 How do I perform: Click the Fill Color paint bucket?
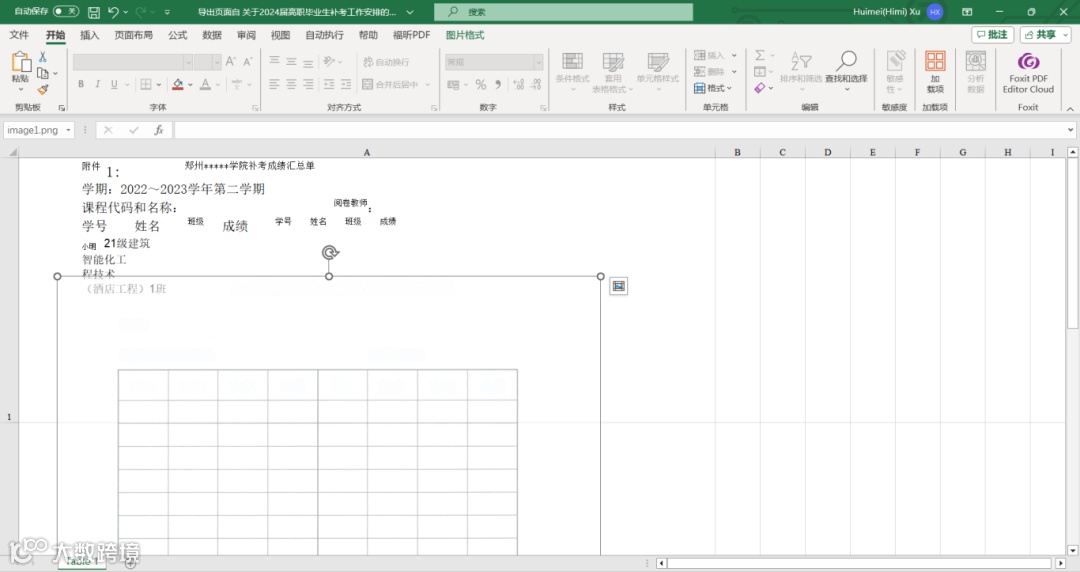point(178,84)
